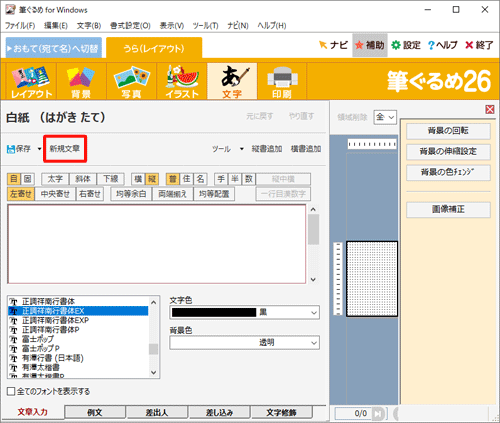The height and width of the screenshot is (423, 500).
Task: Click the 横書追加 button
Action: click(x=306, y=149)
